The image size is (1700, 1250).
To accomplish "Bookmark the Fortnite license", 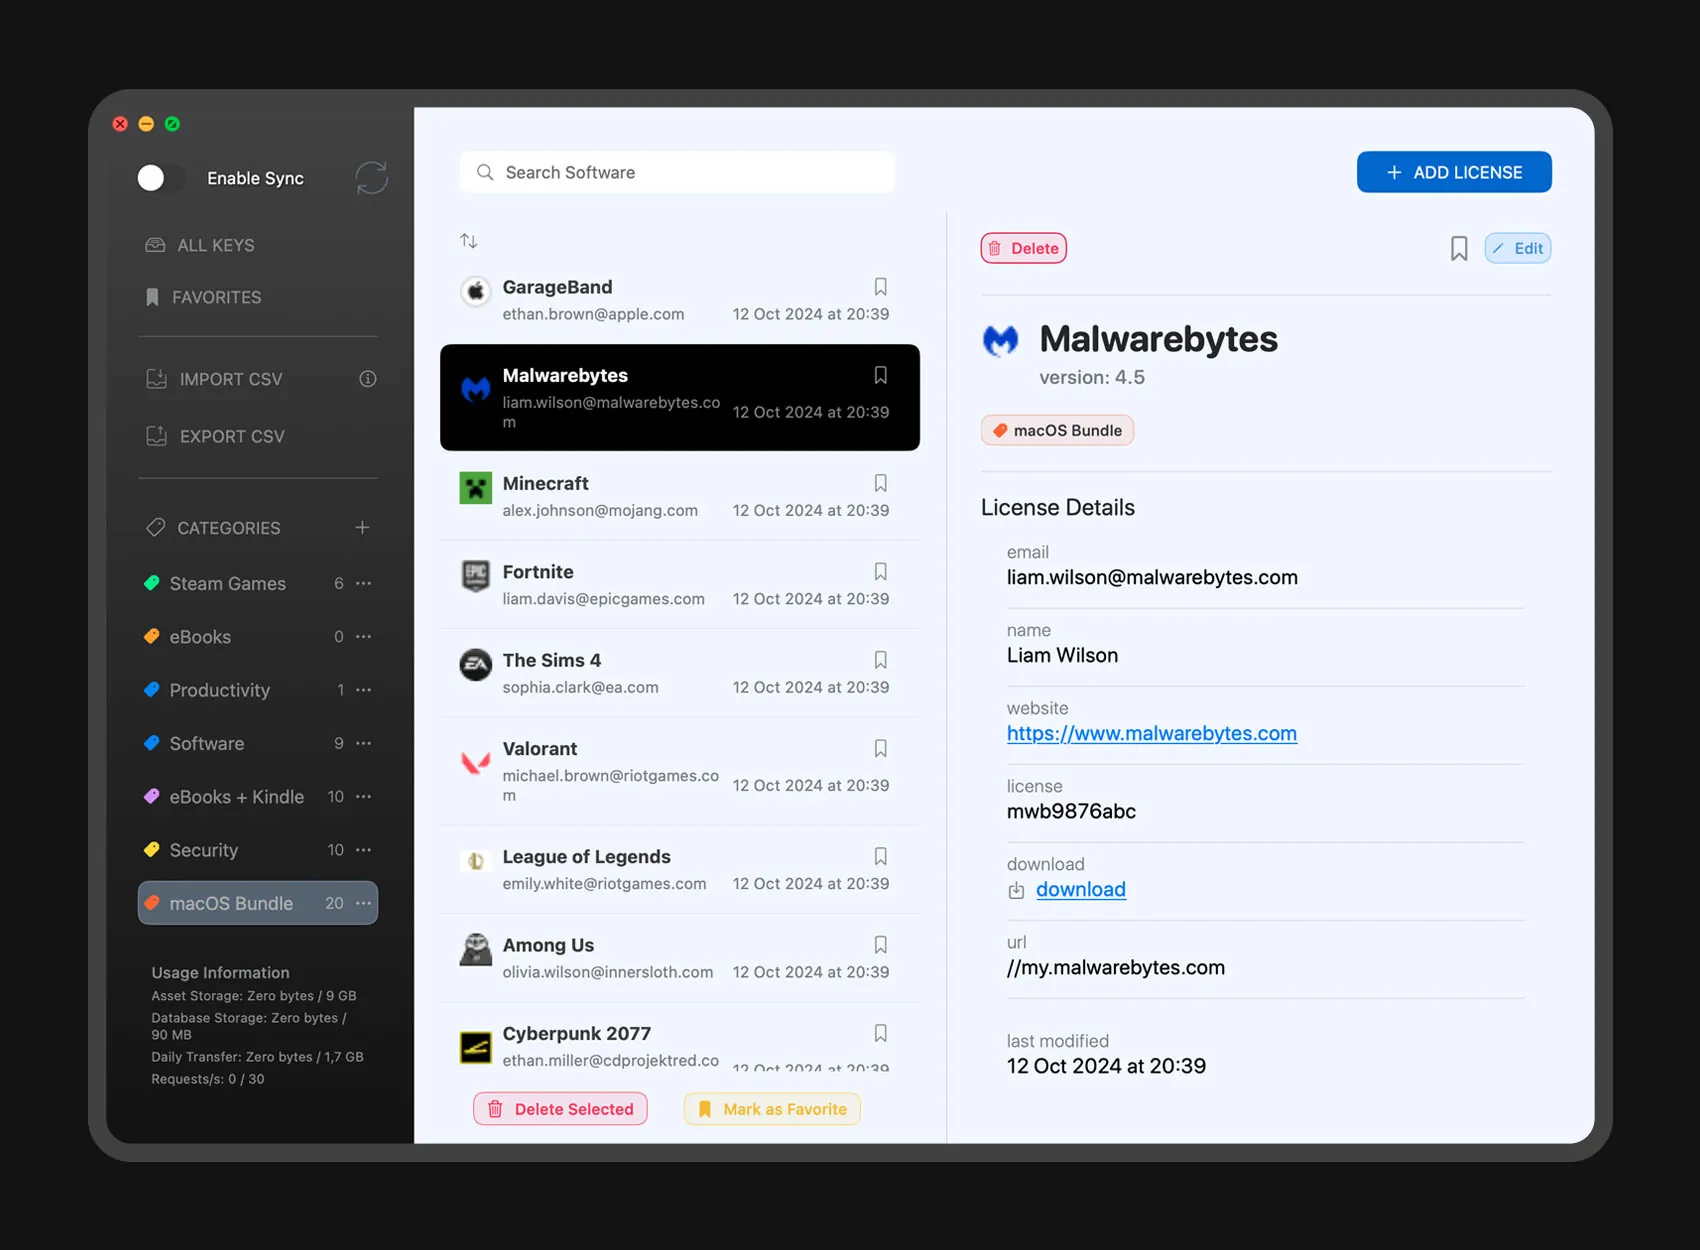I will tap(881, 572).
